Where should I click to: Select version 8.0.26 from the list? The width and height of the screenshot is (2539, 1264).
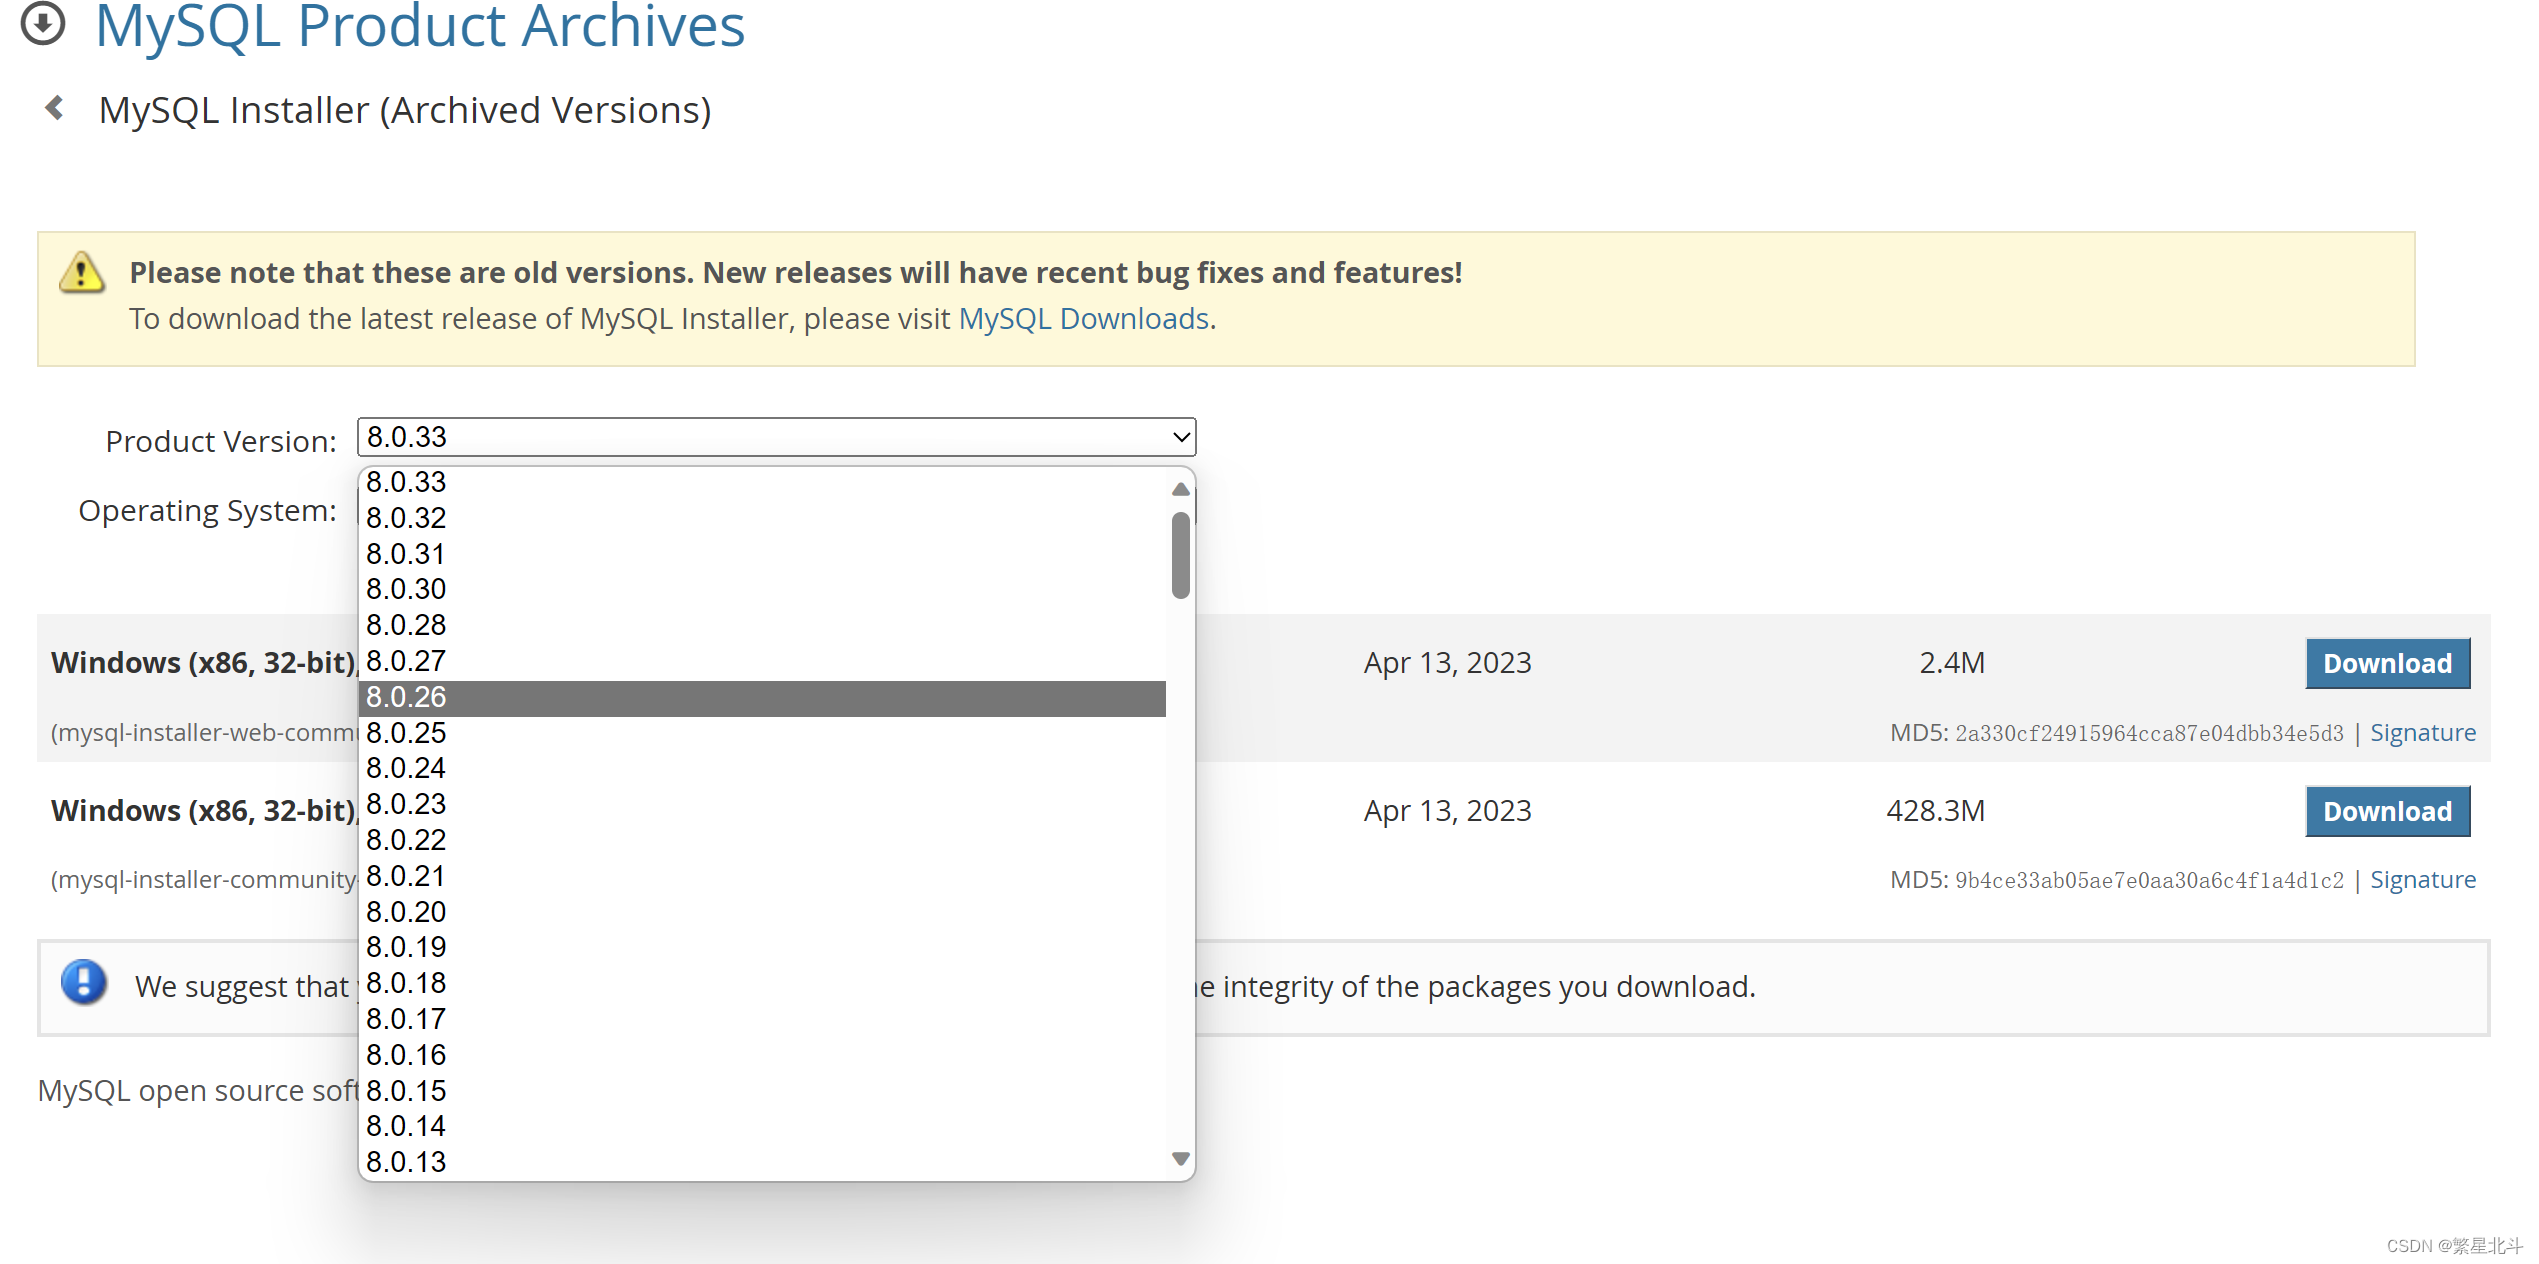pyautogui.click(x=406, y=697)
